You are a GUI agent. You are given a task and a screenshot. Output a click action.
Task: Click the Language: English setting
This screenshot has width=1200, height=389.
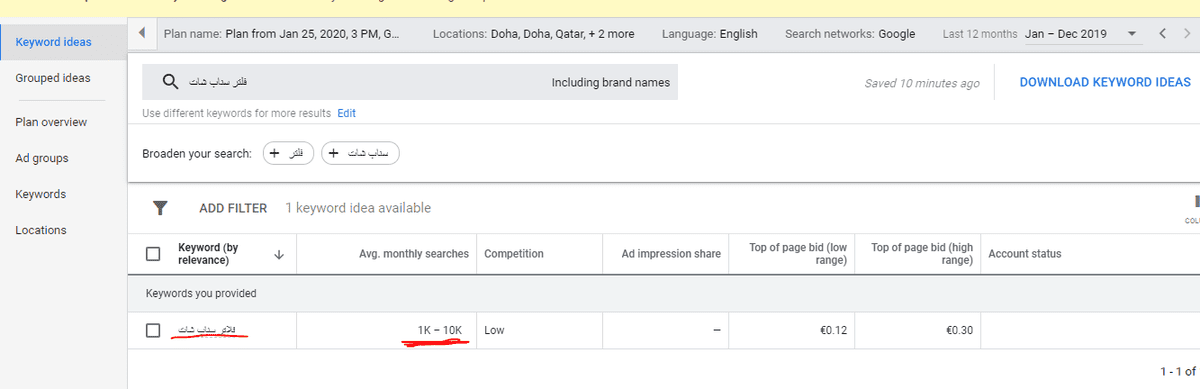tap(710, 33)
